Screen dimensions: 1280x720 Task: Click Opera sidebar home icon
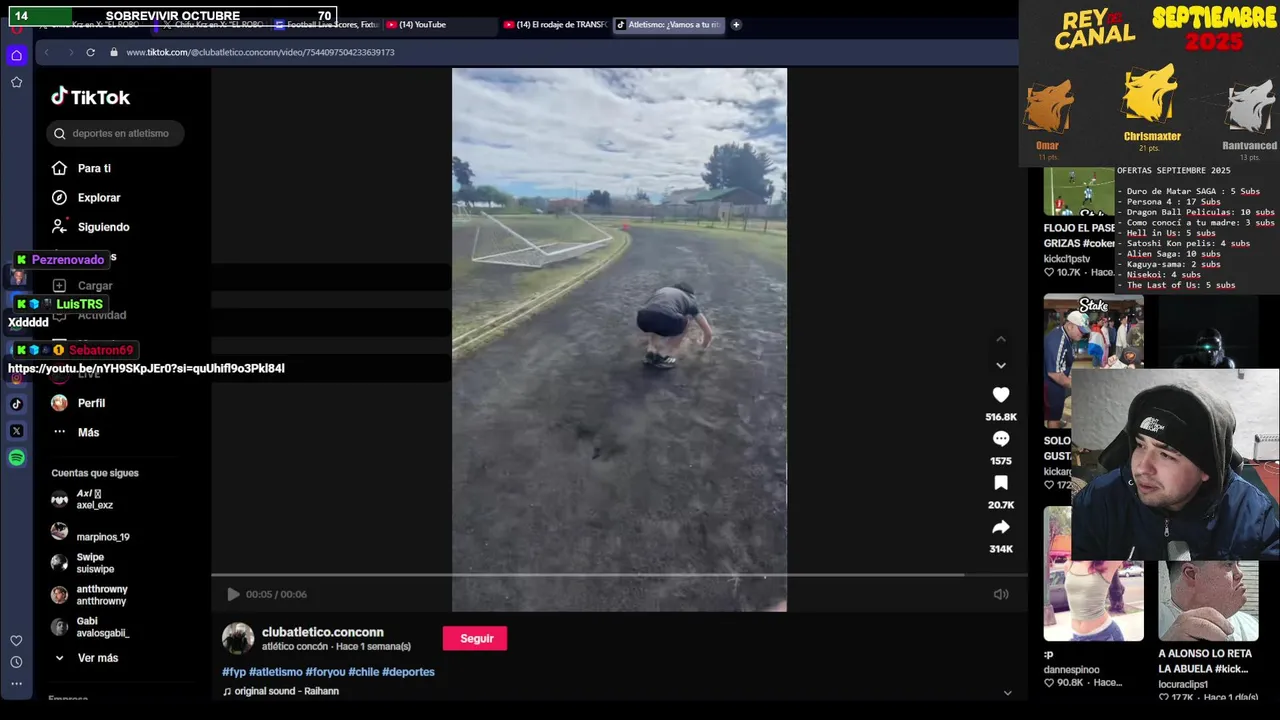[16, 55]
